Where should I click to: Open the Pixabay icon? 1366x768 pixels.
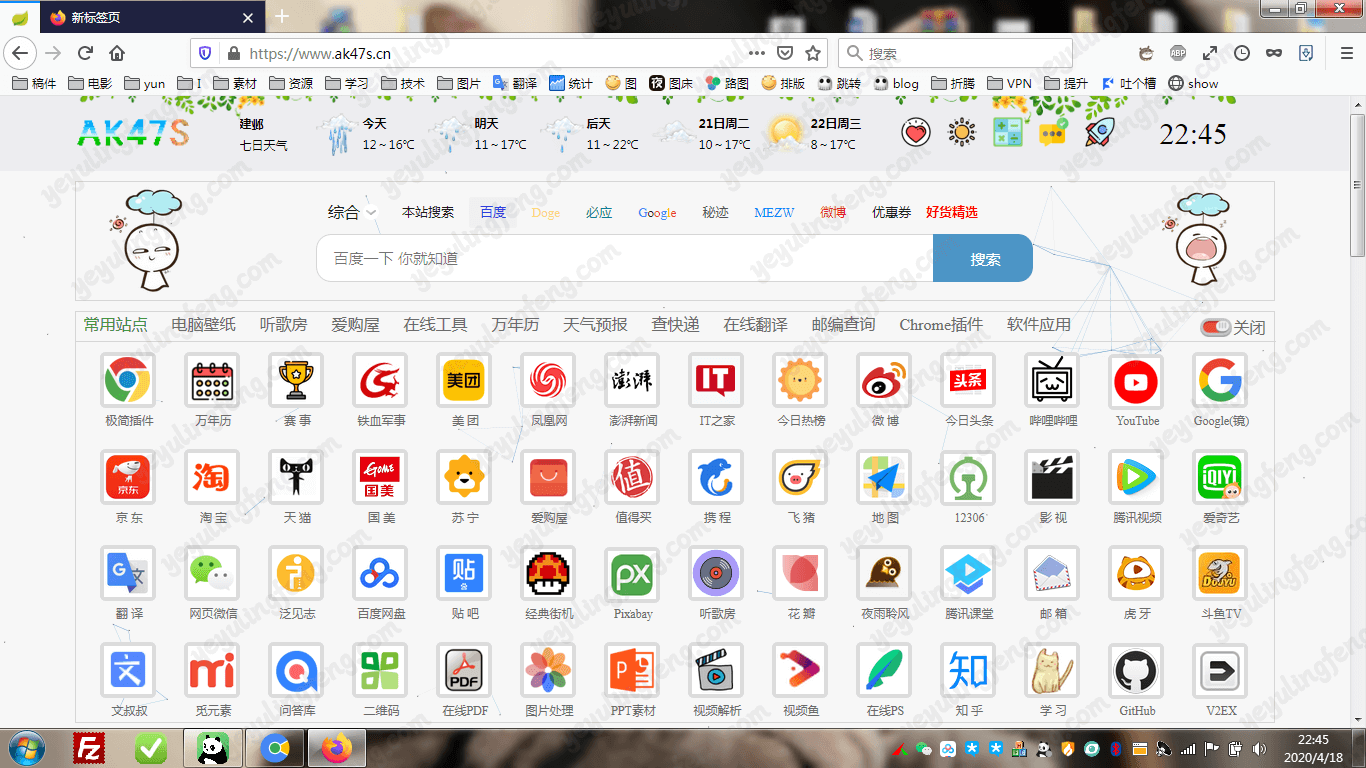tap(632, 574)
